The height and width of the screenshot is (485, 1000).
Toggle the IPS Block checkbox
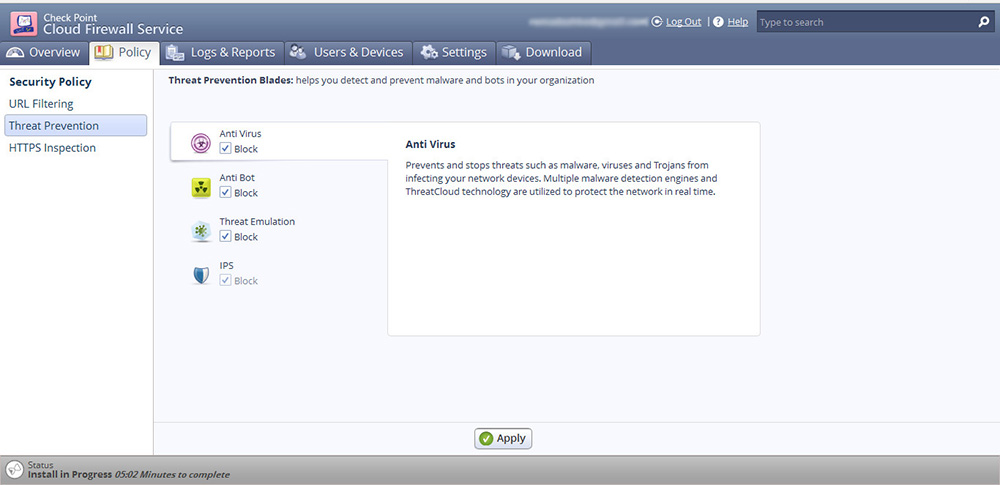225,280
